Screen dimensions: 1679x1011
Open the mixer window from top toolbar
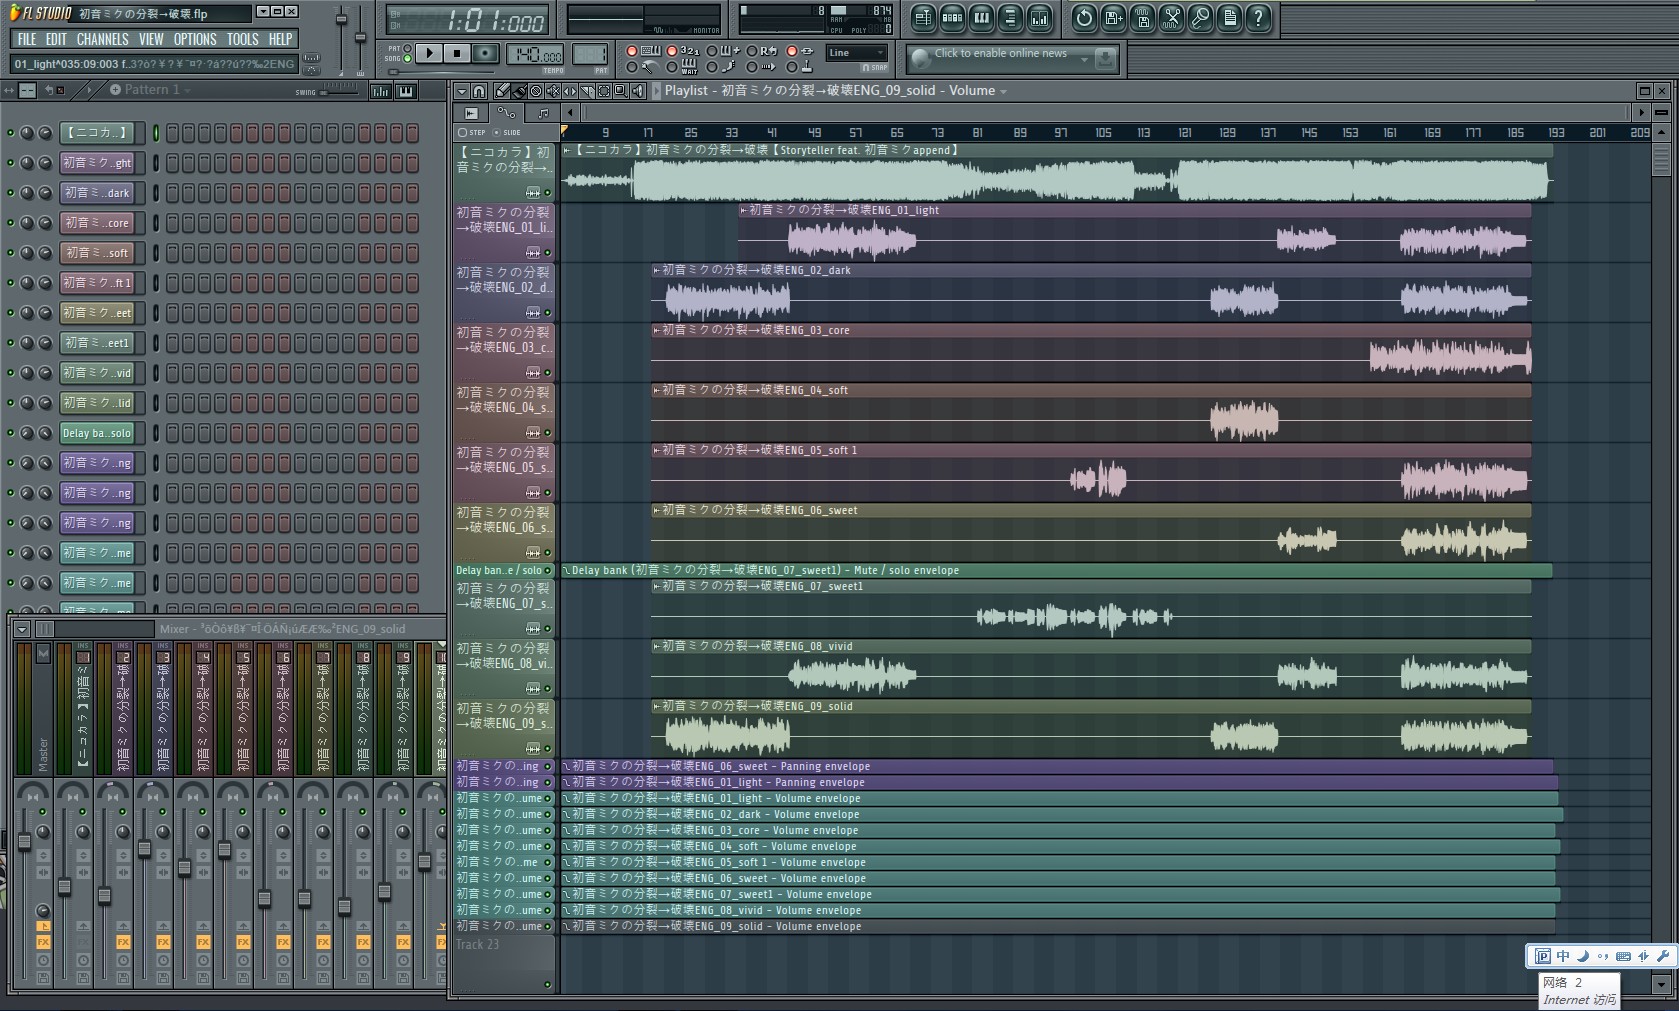coord(1039,17)
